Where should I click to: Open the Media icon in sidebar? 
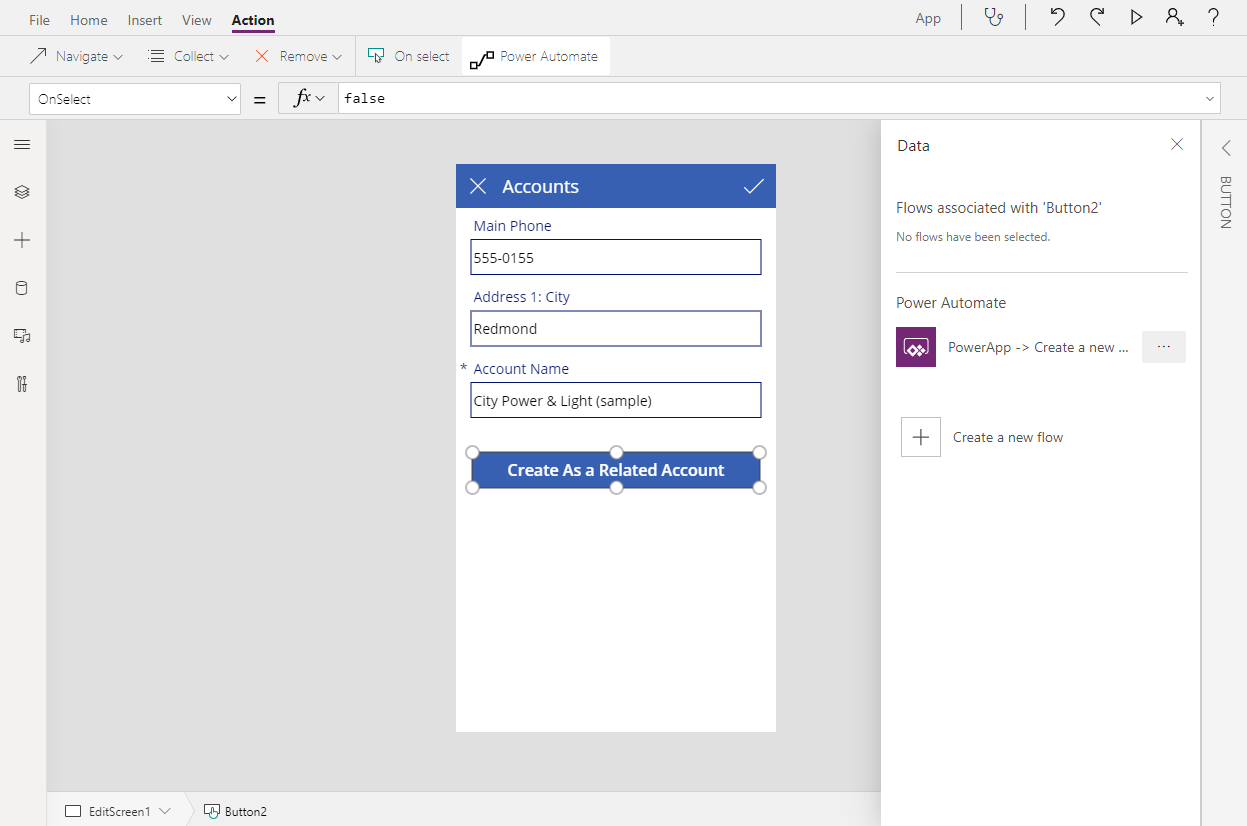(x=22, y=336)
